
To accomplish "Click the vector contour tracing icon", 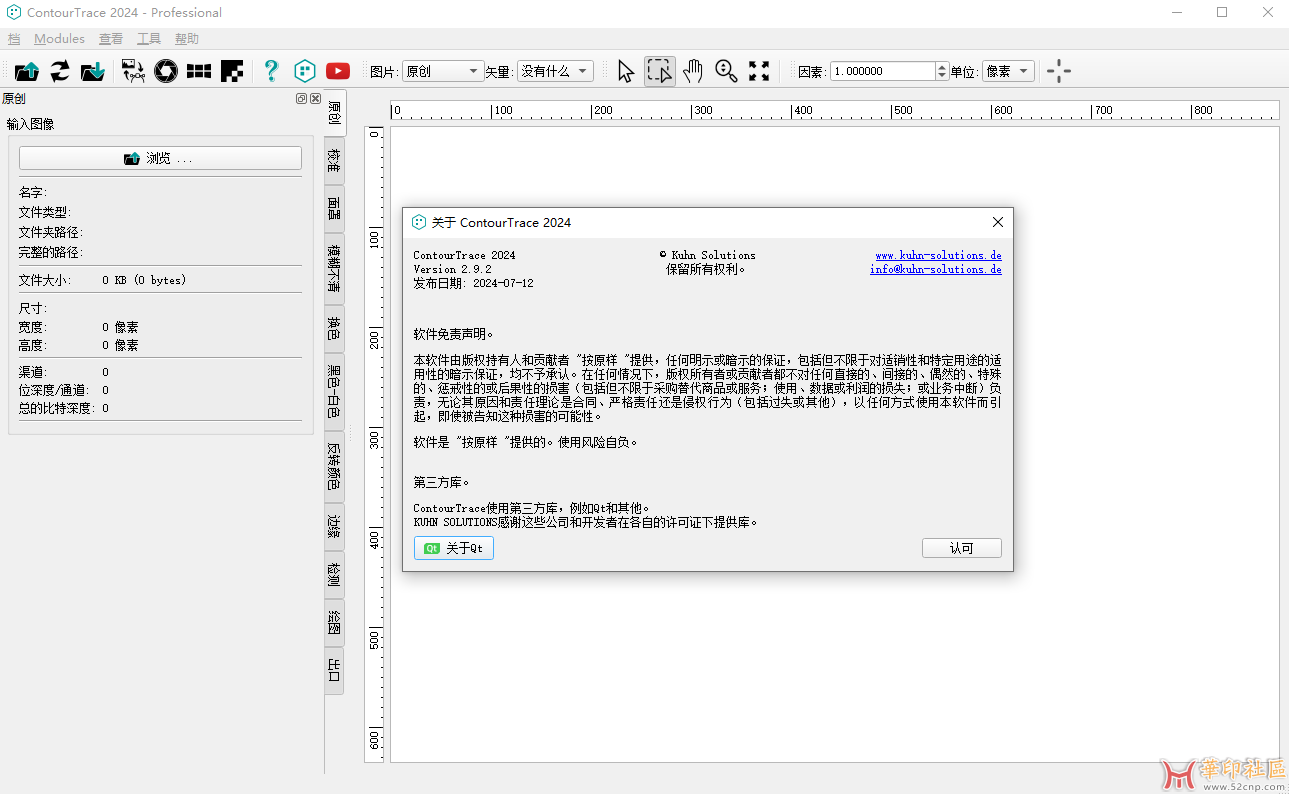I will coord(133,71).
